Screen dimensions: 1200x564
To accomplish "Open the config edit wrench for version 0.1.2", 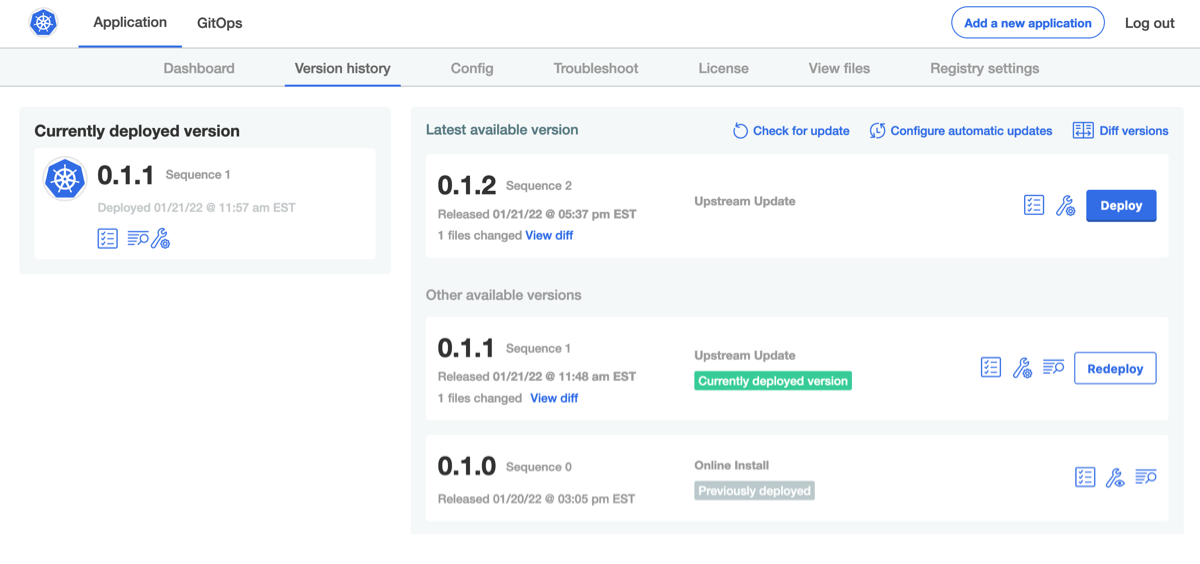I will (x=1065, y=206).
